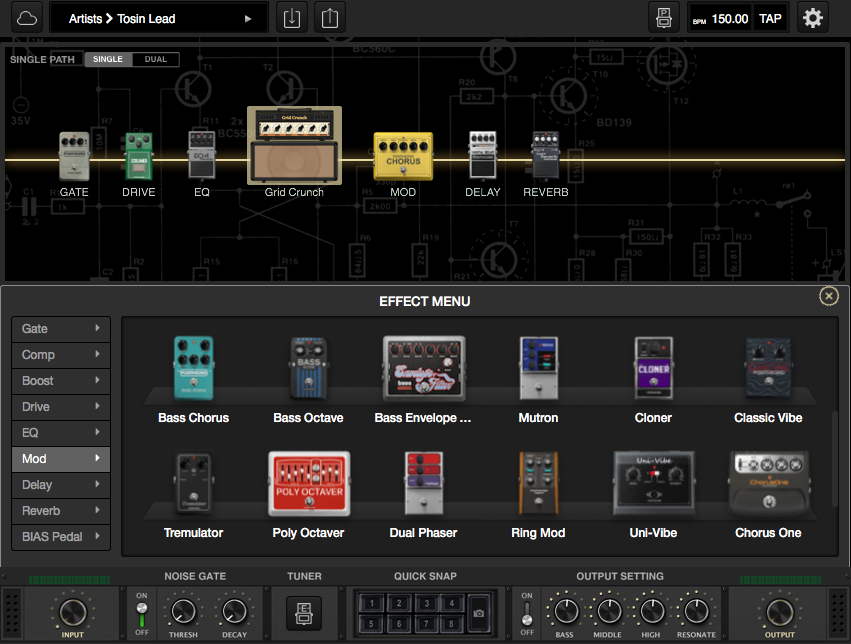Click the download preset icon
The image size is (851, 644).
291,18
